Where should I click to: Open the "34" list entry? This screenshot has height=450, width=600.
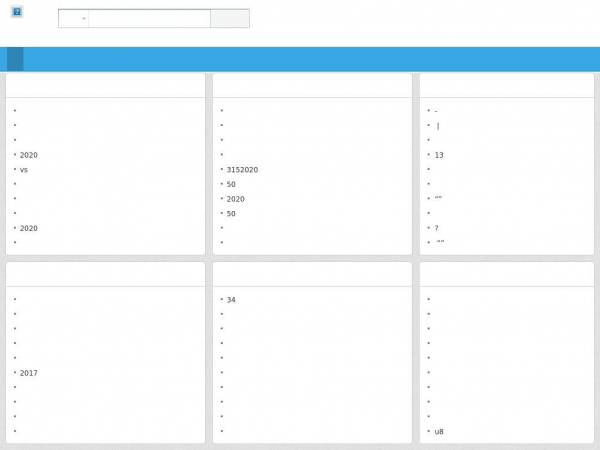pos(231,300)
